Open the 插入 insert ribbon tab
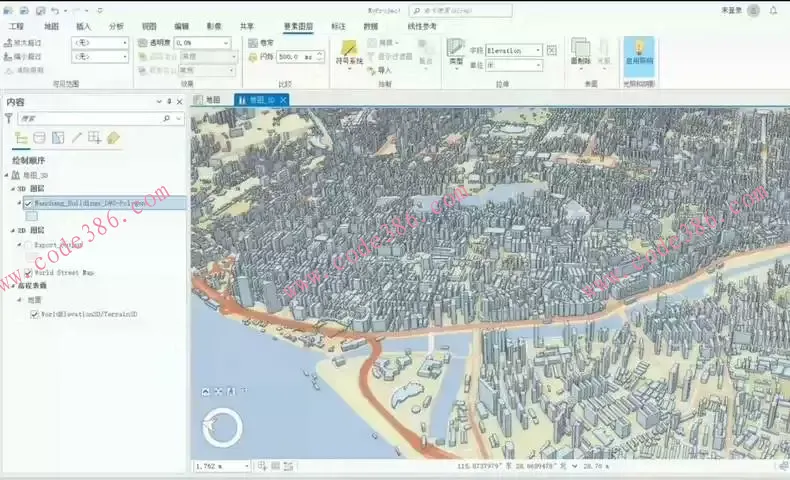790x480 pixels. (83, 26)
